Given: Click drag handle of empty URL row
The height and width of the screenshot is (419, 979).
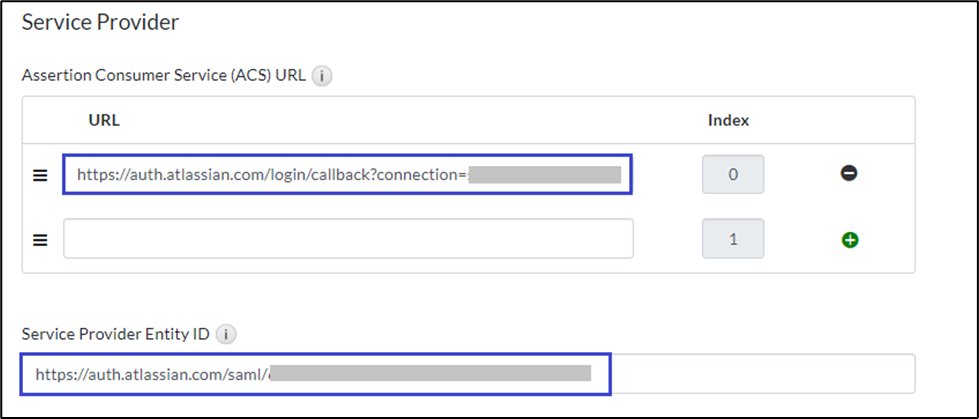Looking at the screenshot, I should (x=40, y=239).
